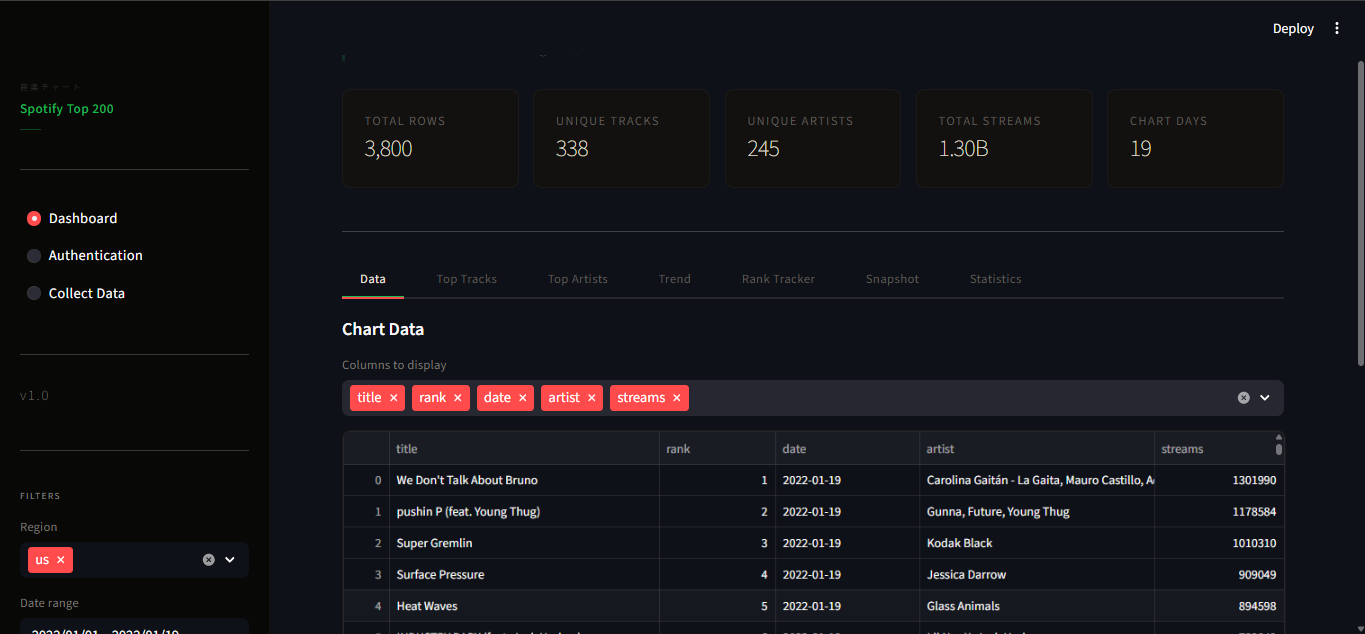View the Trend tab
Screen dimensions: 1365x634
pos(674,279)
